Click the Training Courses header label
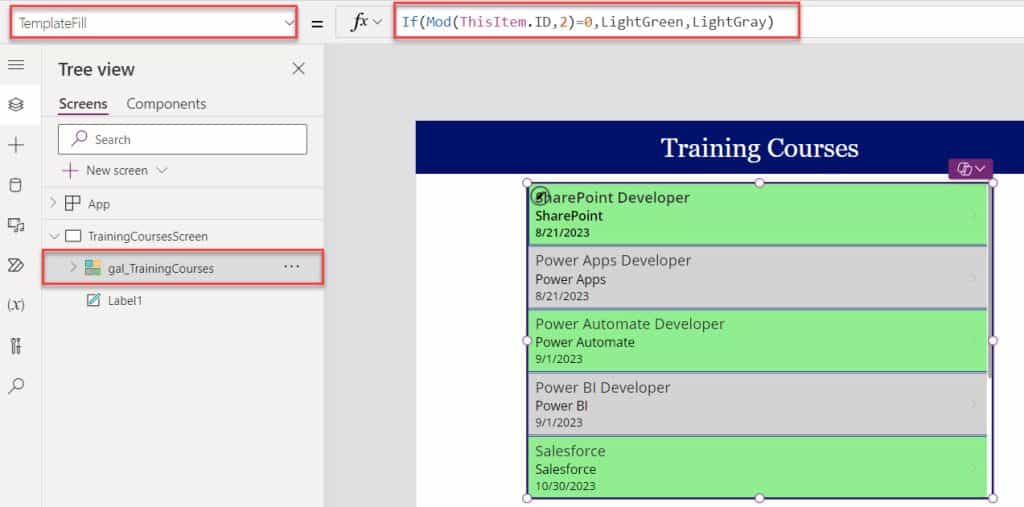This screenshot has width=1024, height=507. coord(760,148)
